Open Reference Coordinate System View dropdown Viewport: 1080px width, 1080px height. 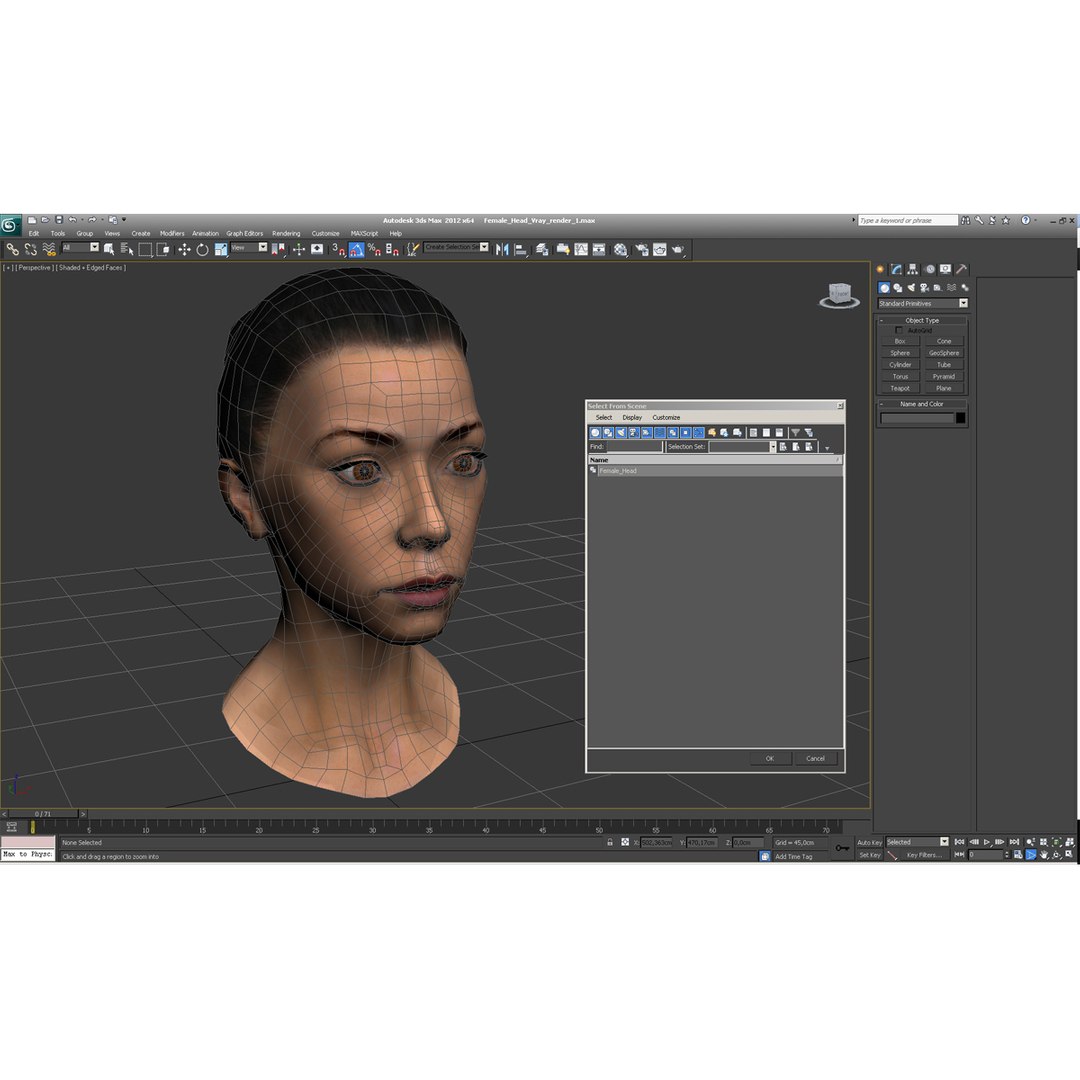tap(249, 247)
